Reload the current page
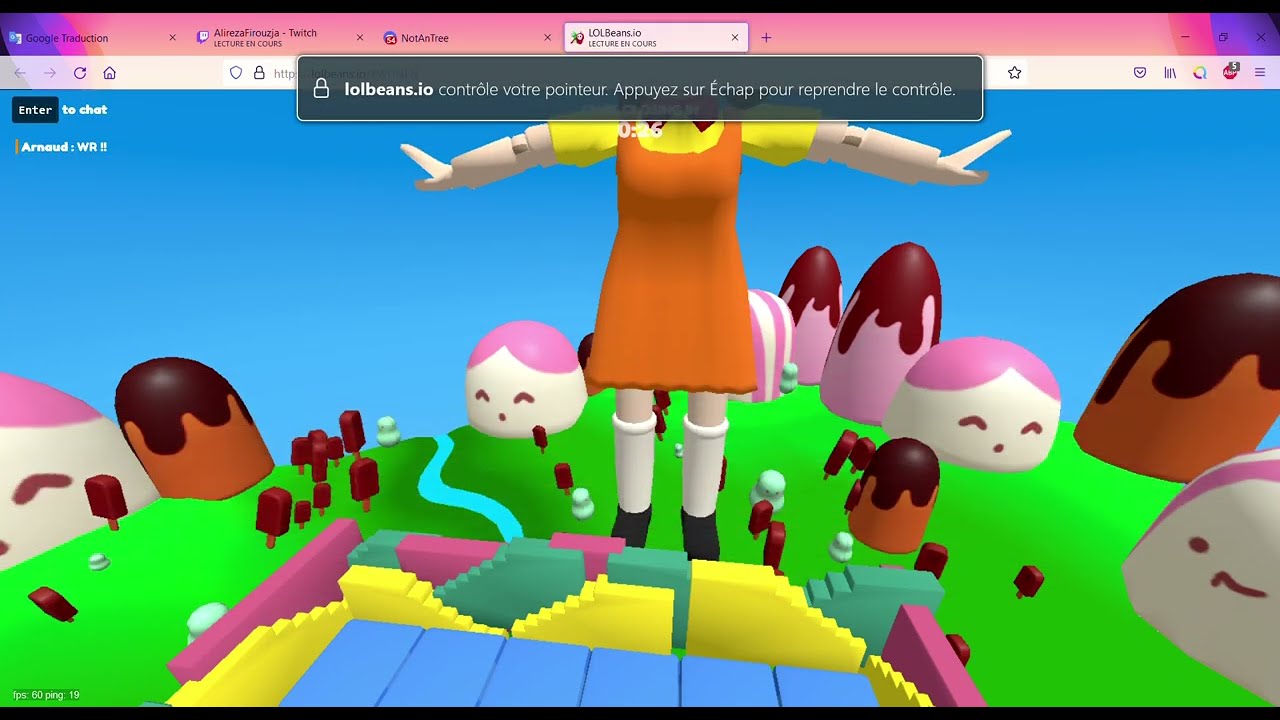 (x=80, y=73)
